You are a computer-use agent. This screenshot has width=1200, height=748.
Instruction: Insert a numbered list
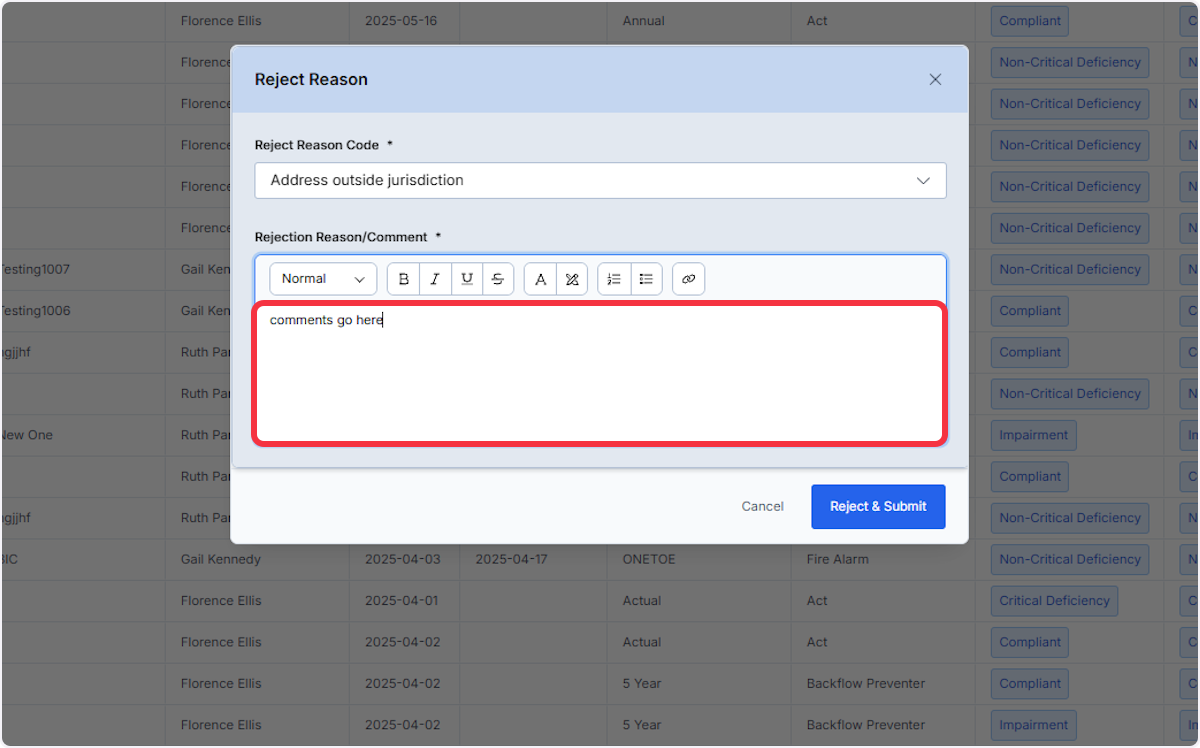(615, 280)
